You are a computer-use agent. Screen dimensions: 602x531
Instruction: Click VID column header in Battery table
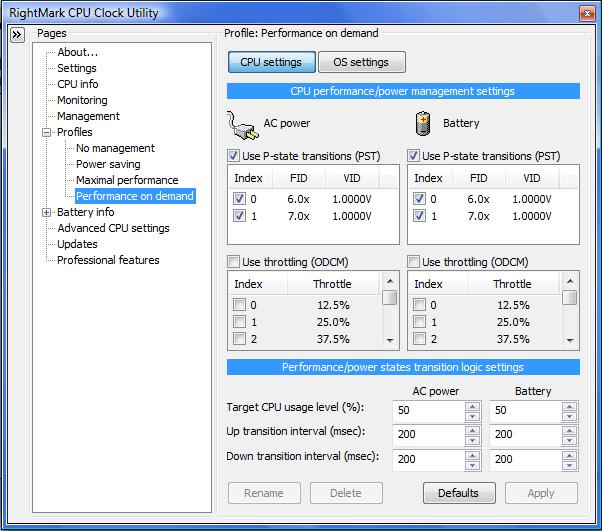[532, 178]
